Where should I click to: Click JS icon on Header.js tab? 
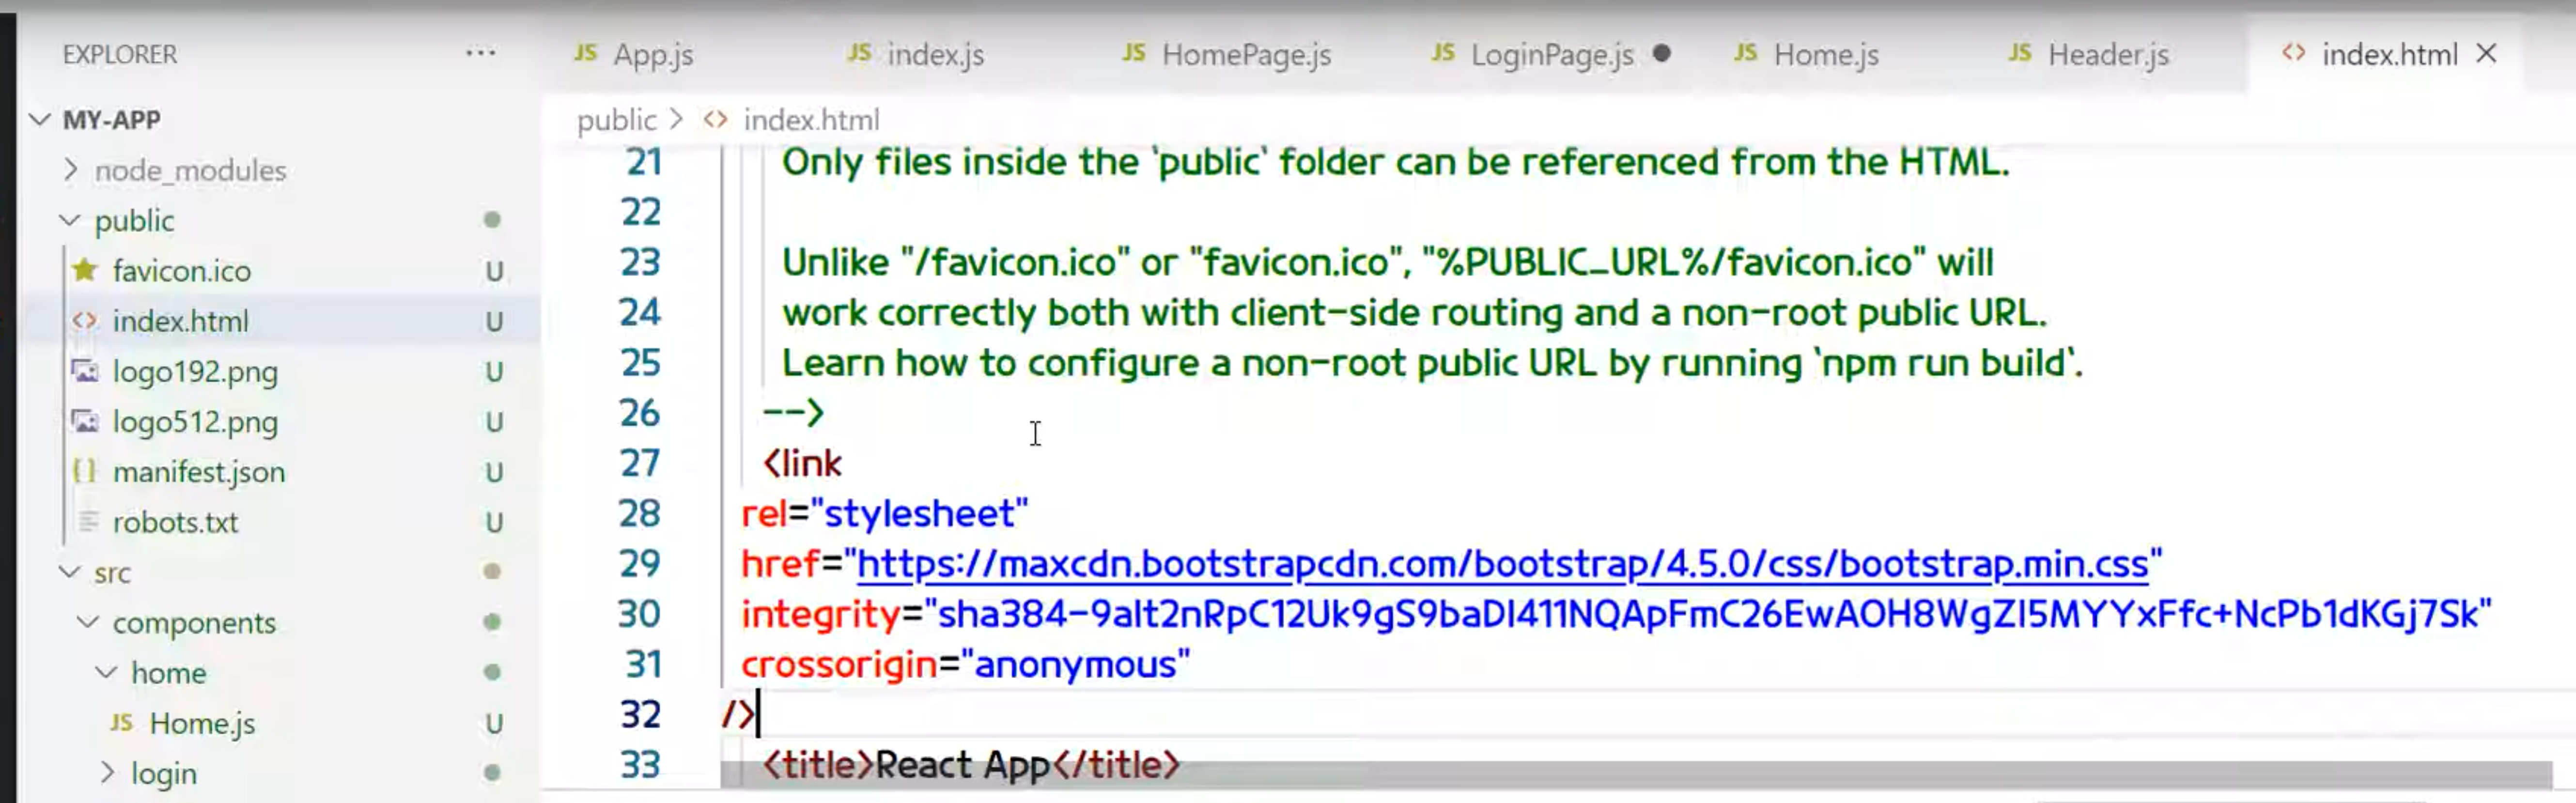[2019, 53]
